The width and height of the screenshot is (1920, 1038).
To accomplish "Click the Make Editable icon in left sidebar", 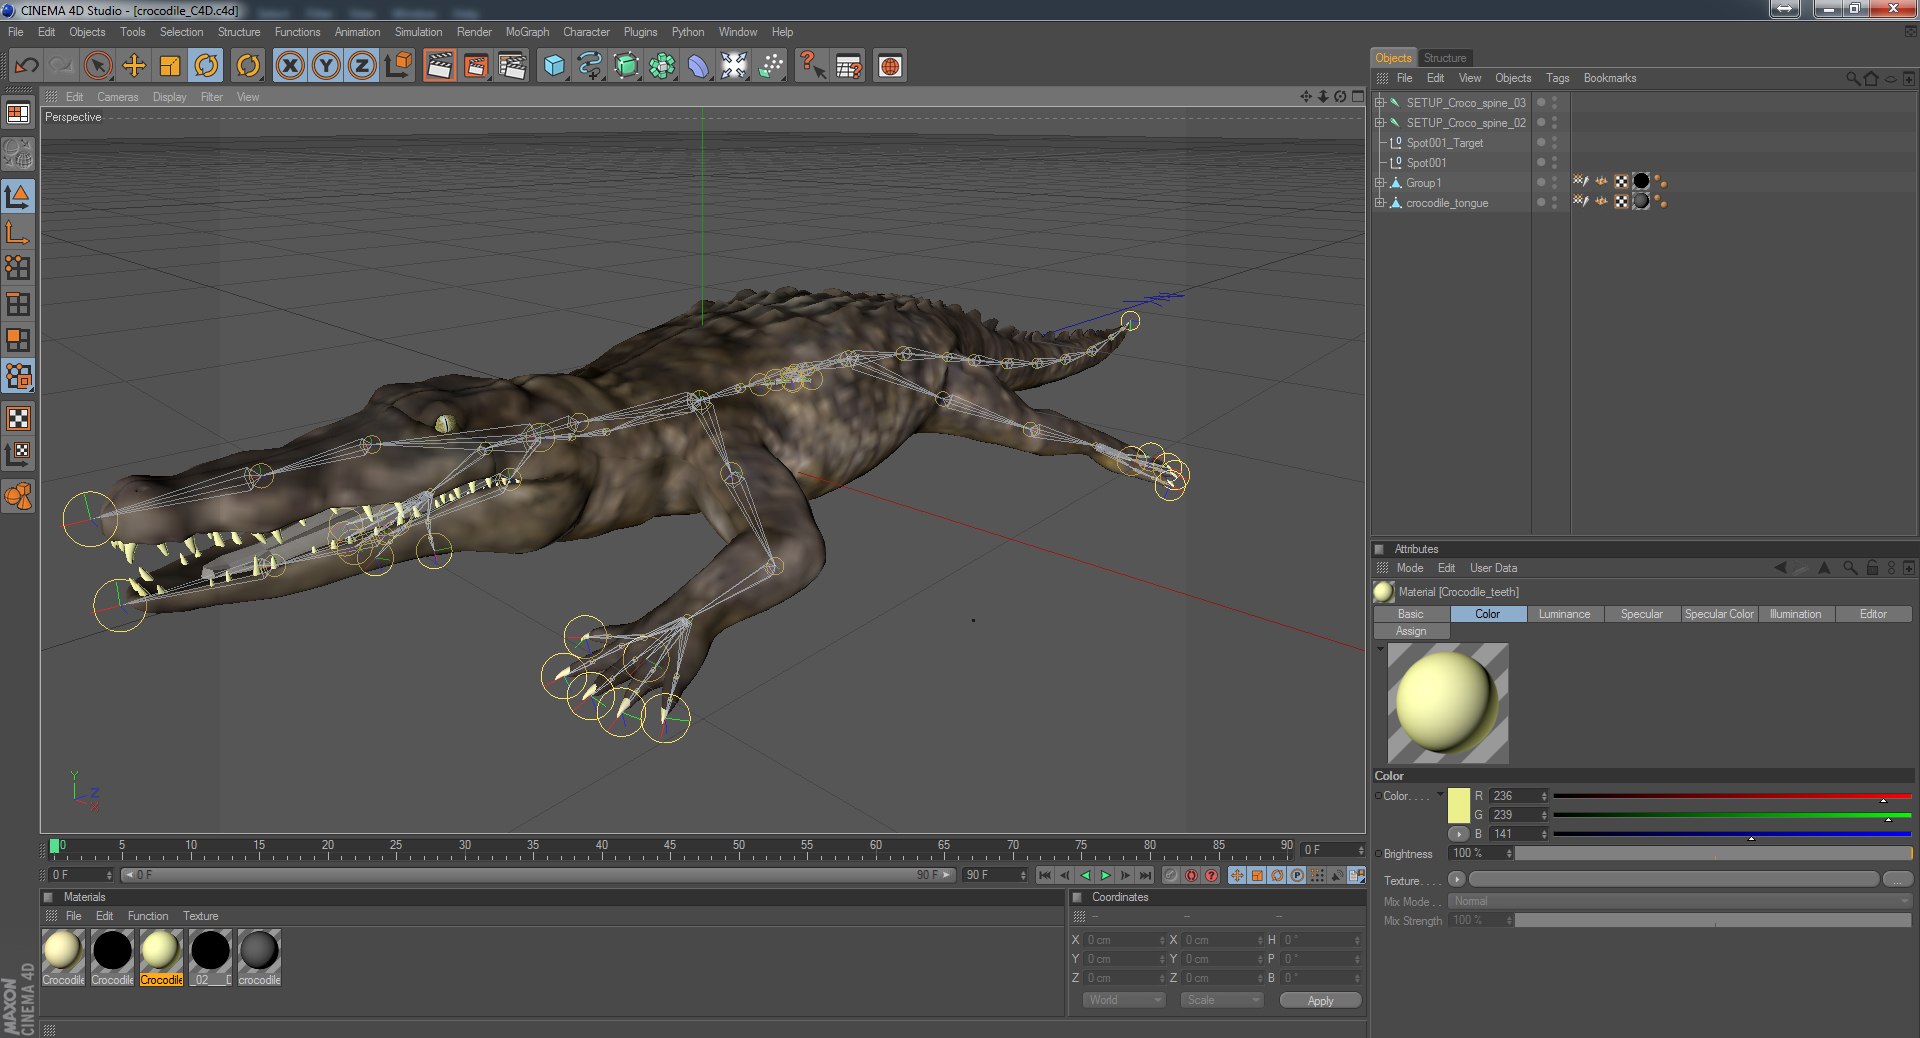I will (18, 154).
